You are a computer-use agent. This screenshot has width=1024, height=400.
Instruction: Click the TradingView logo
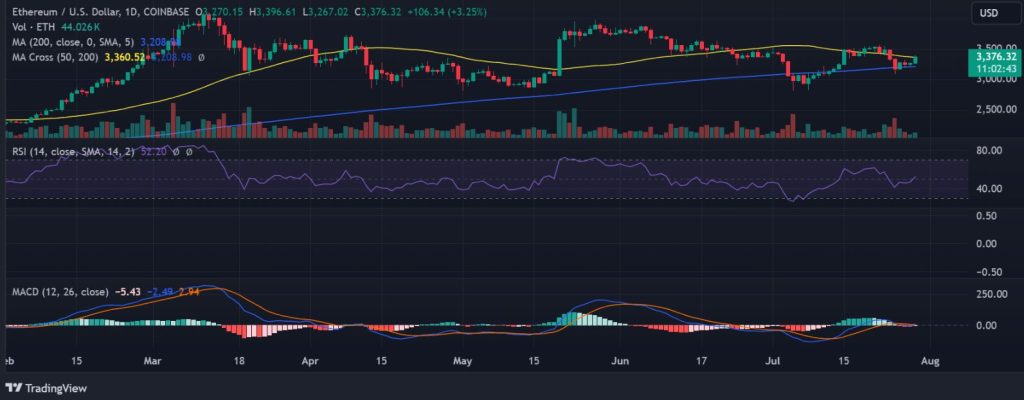pyautogui.click(x=46, y=388)
